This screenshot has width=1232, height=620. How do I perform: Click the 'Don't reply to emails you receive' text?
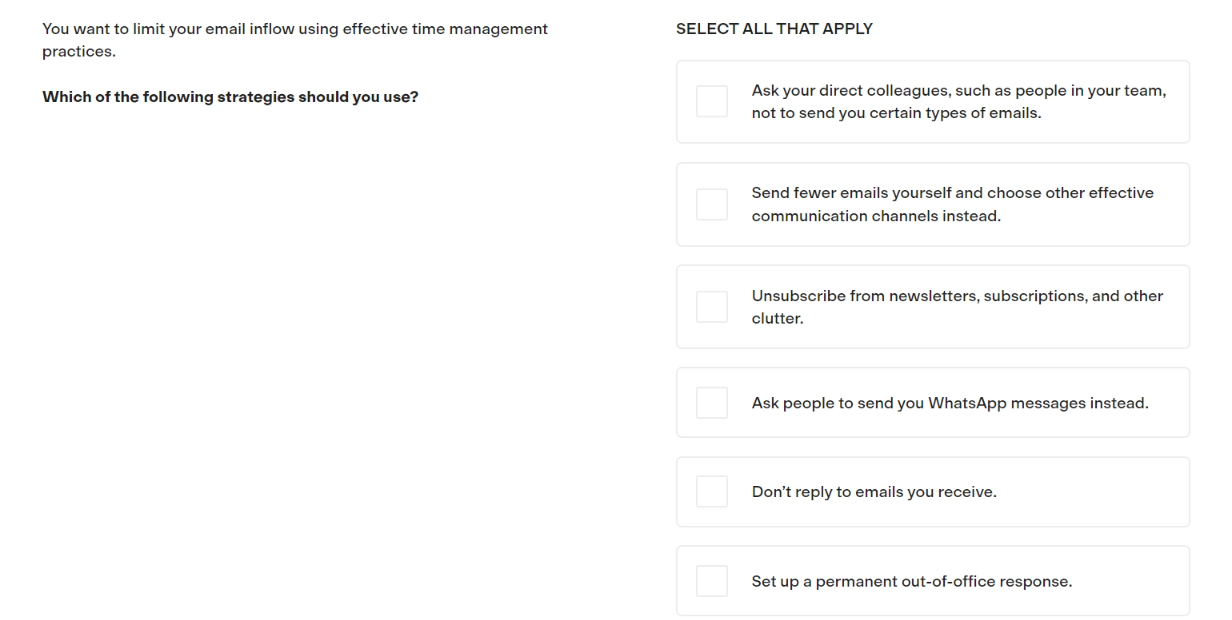tap(874, 492)
